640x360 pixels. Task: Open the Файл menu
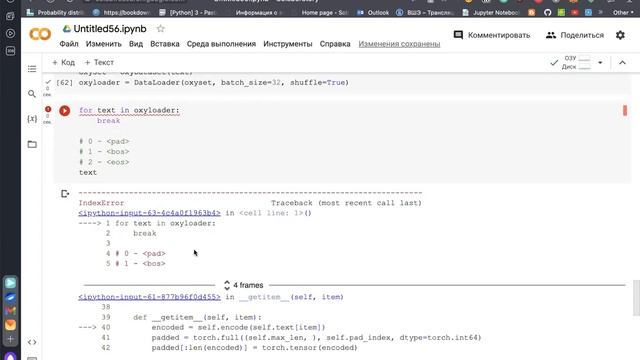[69, 44]
